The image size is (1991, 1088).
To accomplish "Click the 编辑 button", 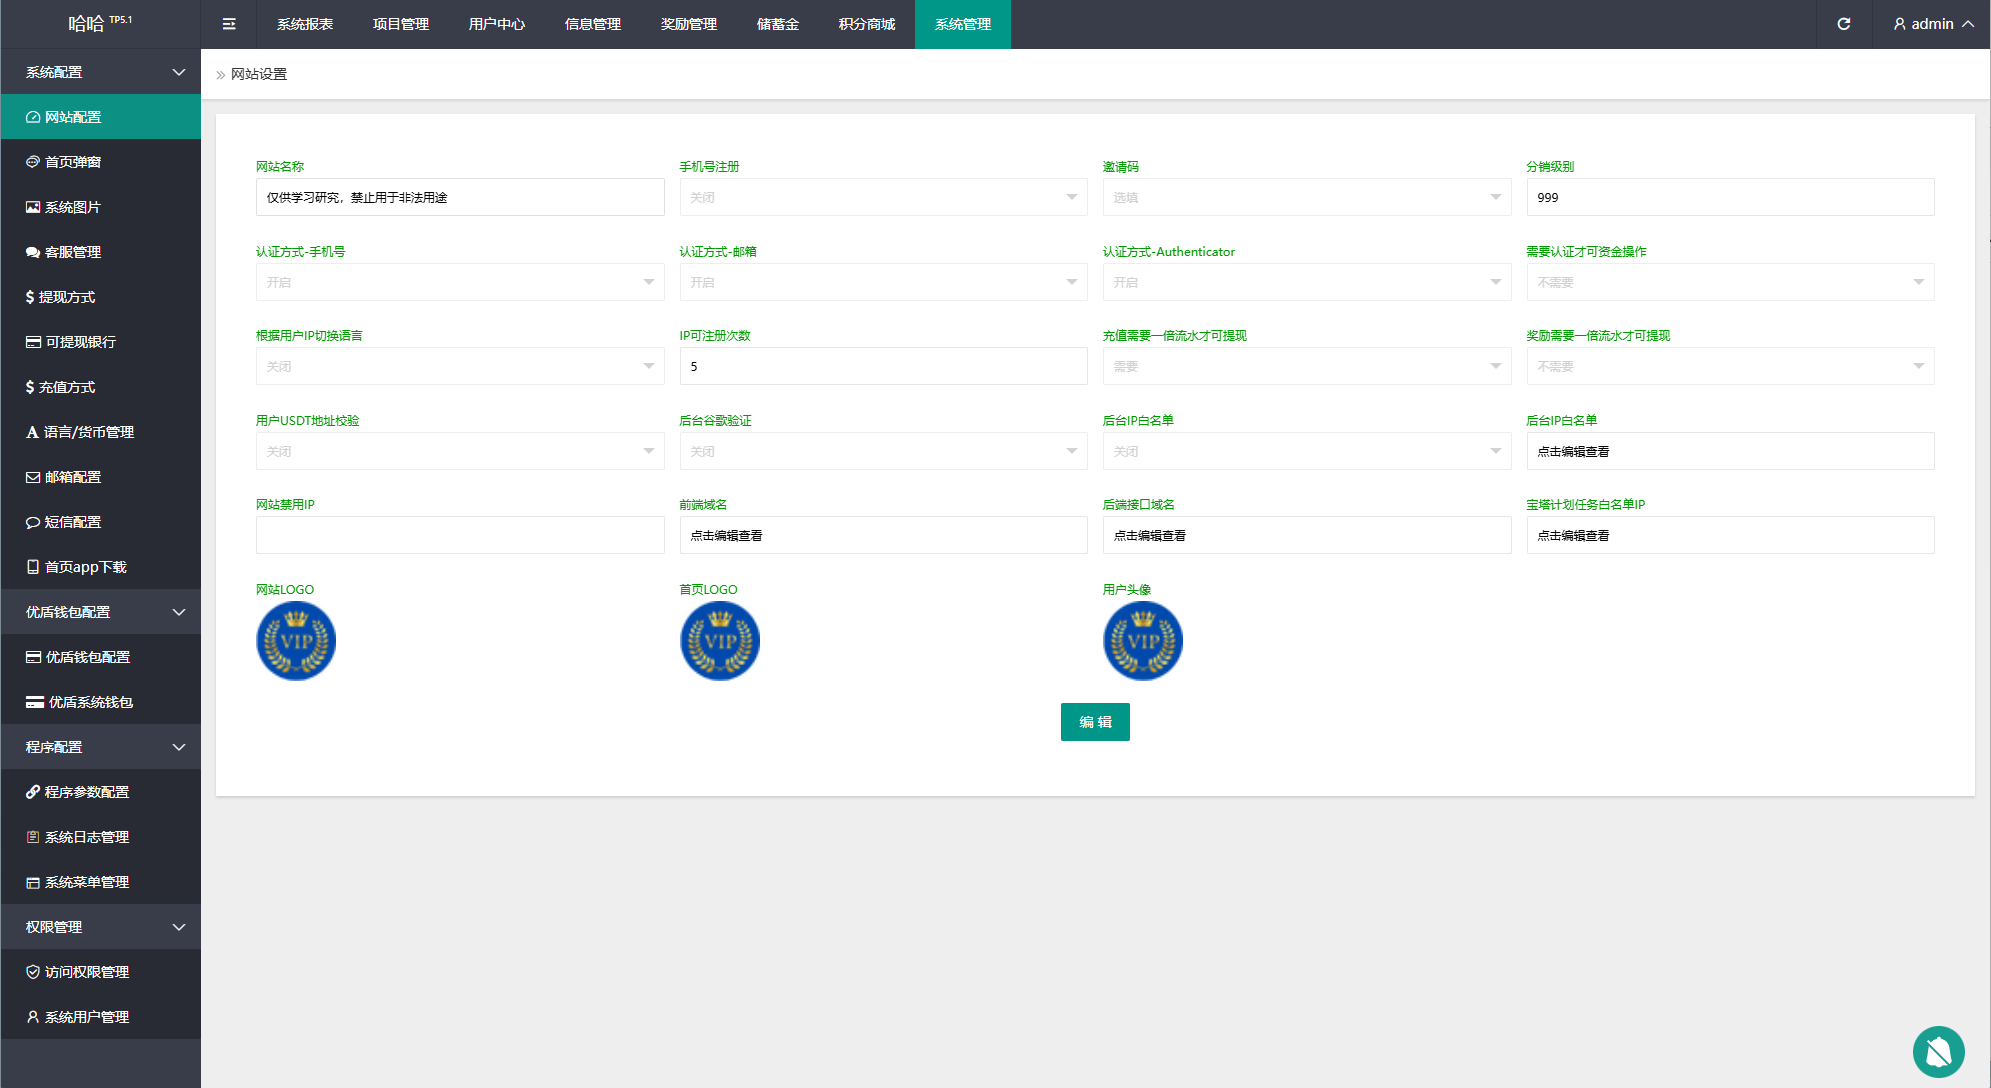I will 1094,722.
